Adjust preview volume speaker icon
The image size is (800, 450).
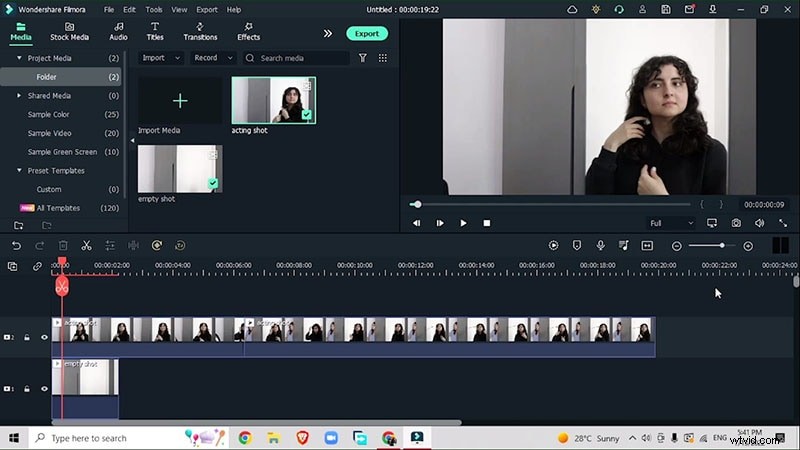(x=759, y=223)
